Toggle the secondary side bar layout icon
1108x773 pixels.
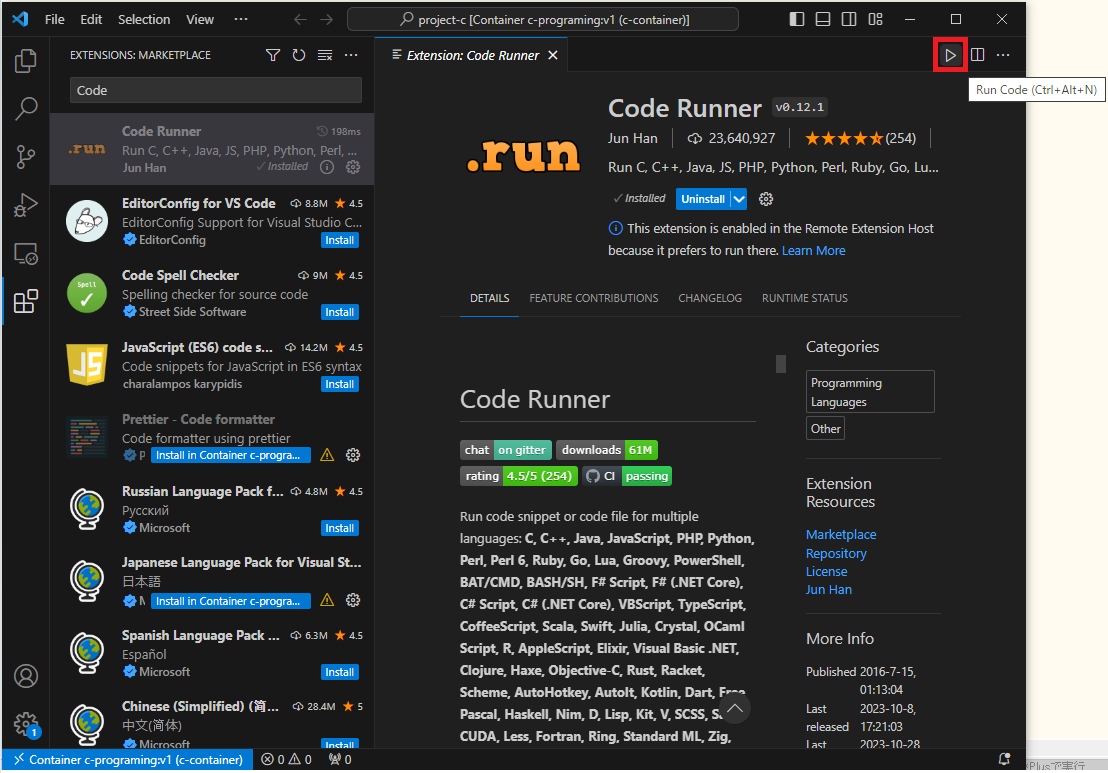[849, 19]
